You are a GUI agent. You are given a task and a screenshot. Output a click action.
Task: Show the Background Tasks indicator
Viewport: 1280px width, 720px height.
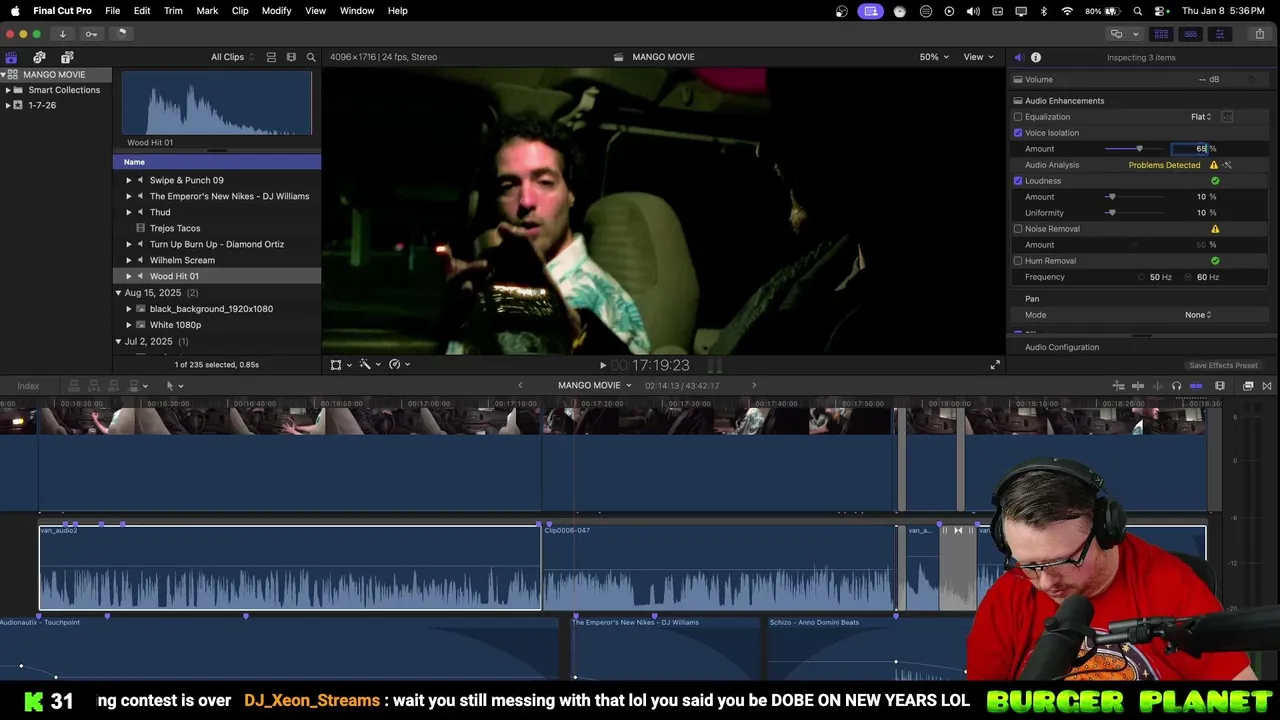pos(122,34)
